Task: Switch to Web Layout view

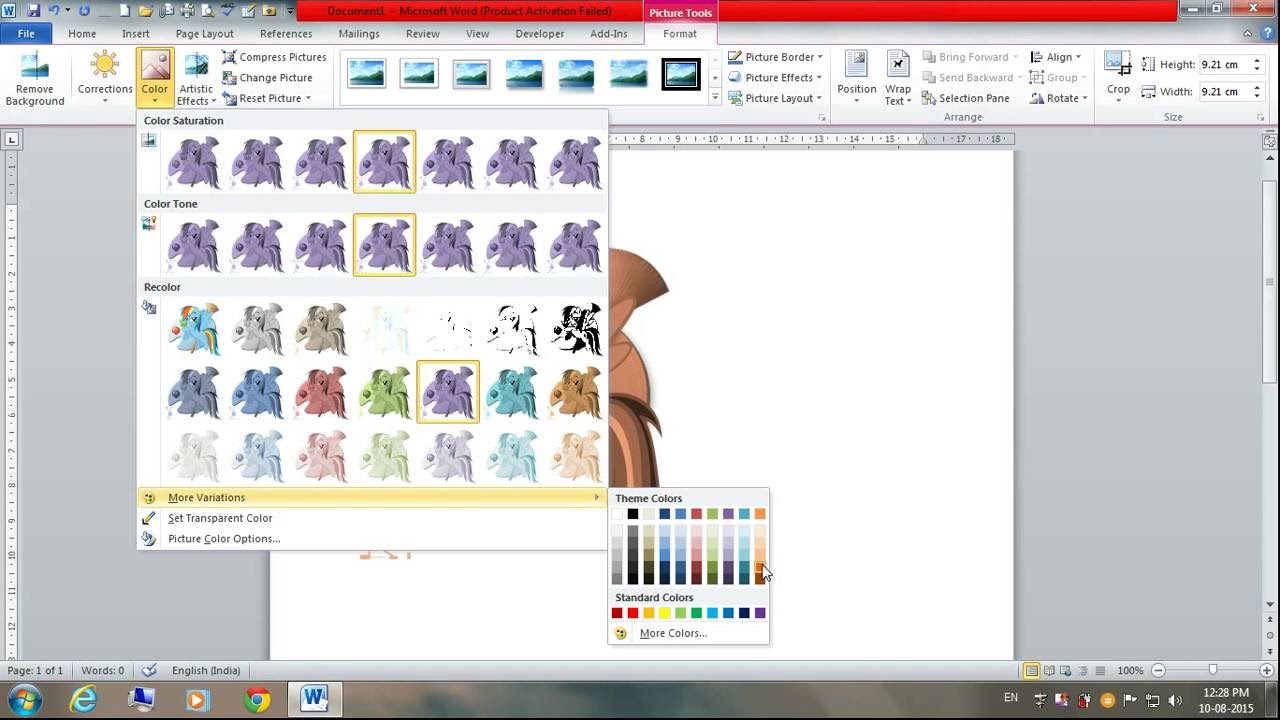Action: [1065, 670]
